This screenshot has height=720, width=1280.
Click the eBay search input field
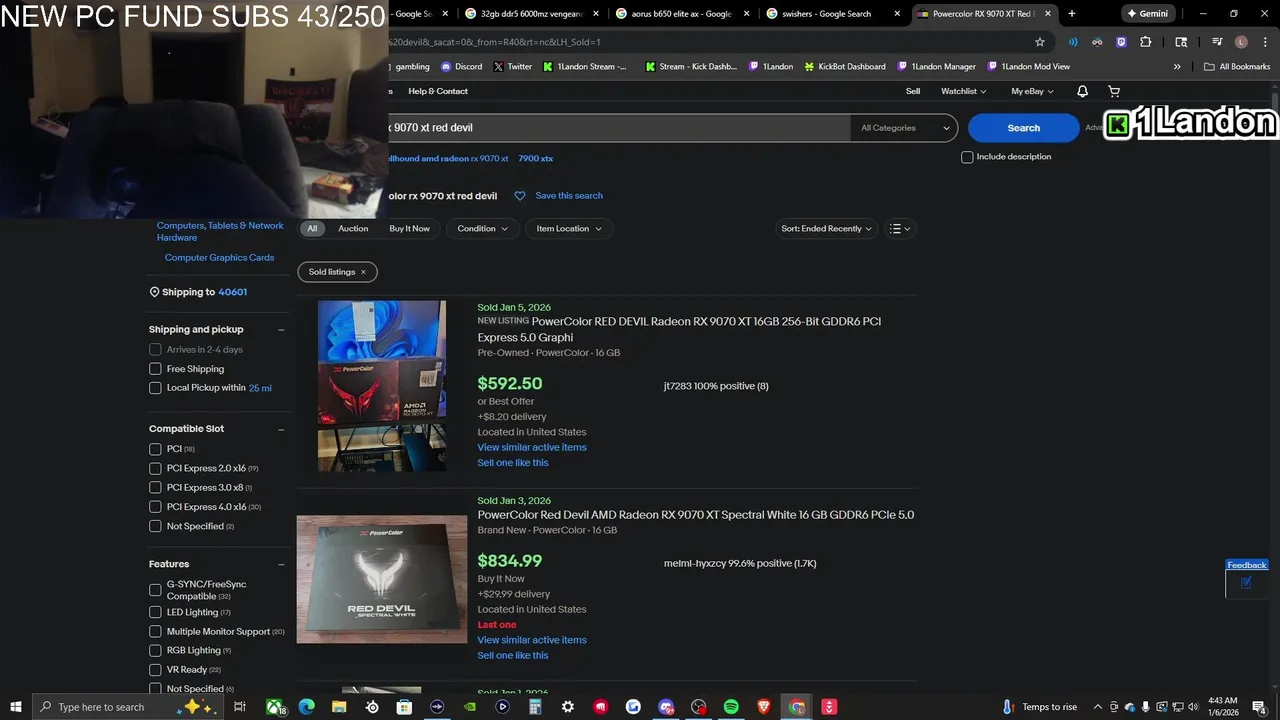pos(618,128)
